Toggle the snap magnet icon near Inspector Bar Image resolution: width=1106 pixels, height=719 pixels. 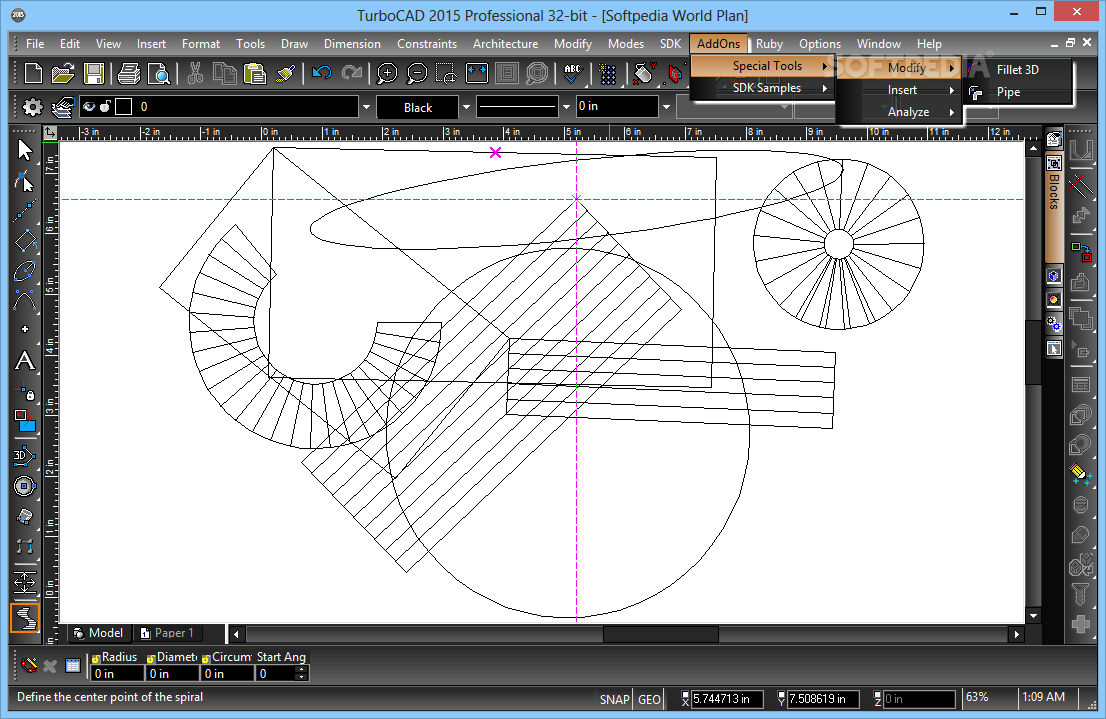pyautogui.click(x=29, y=665)
